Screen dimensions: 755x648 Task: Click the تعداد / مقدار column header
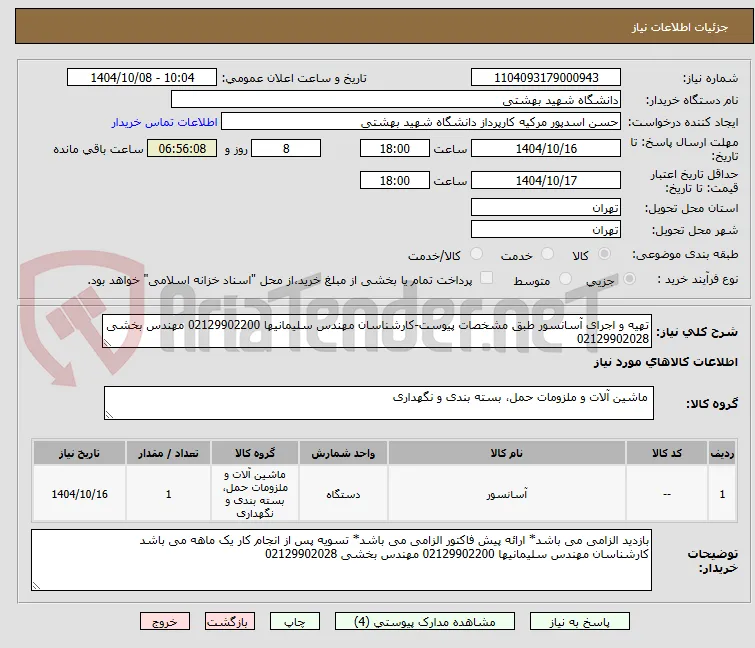point(168,453)
